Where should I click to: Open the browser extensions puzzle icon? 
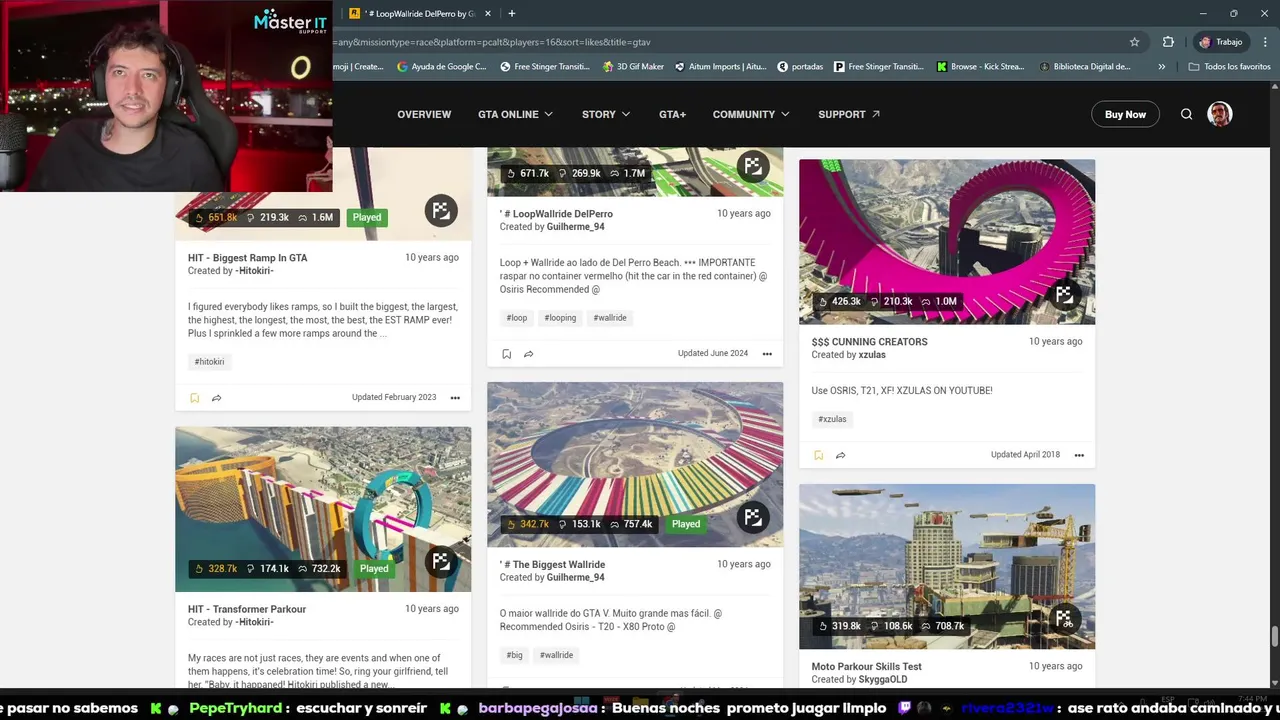click(1168, 42)
